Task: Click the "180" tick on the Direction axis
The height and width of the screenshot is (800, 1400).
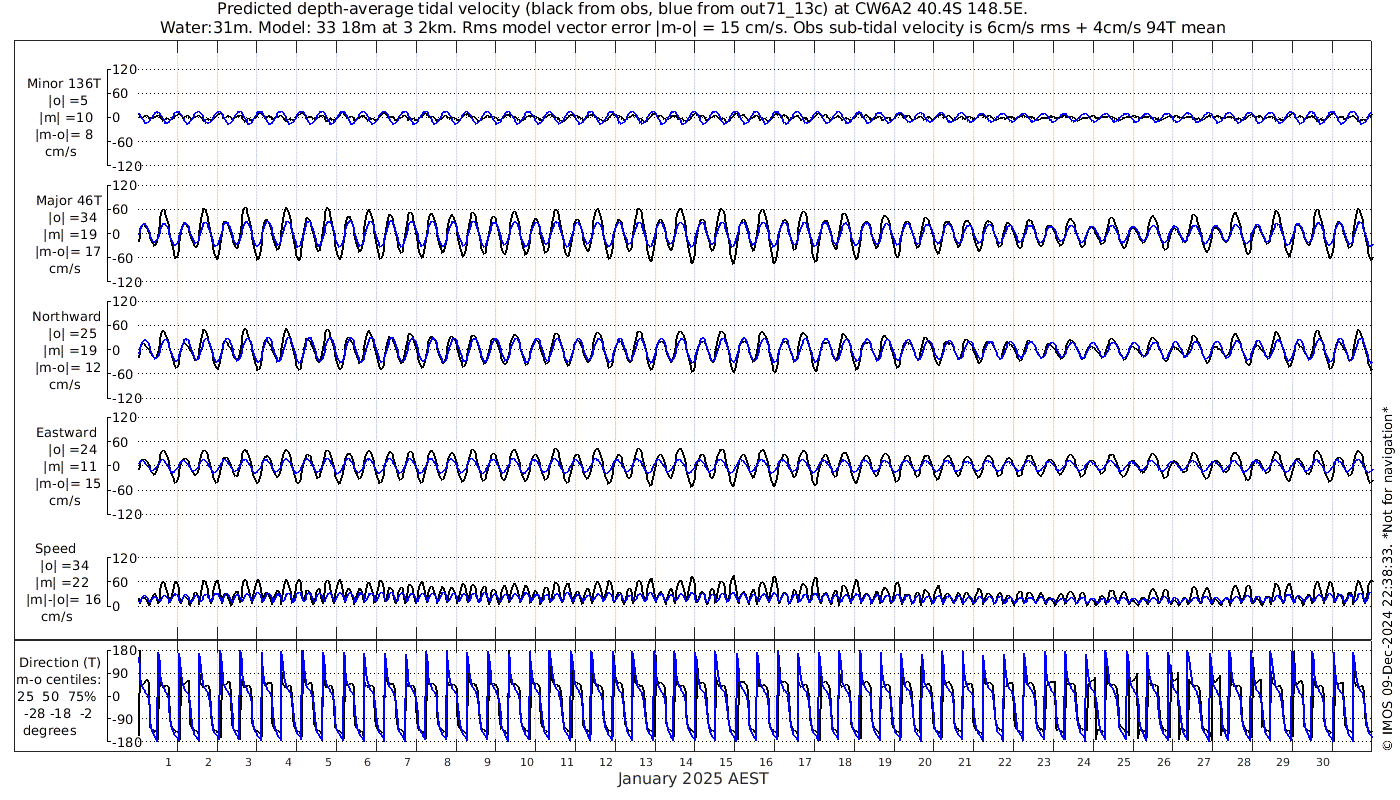Action: tap(125, 651)
